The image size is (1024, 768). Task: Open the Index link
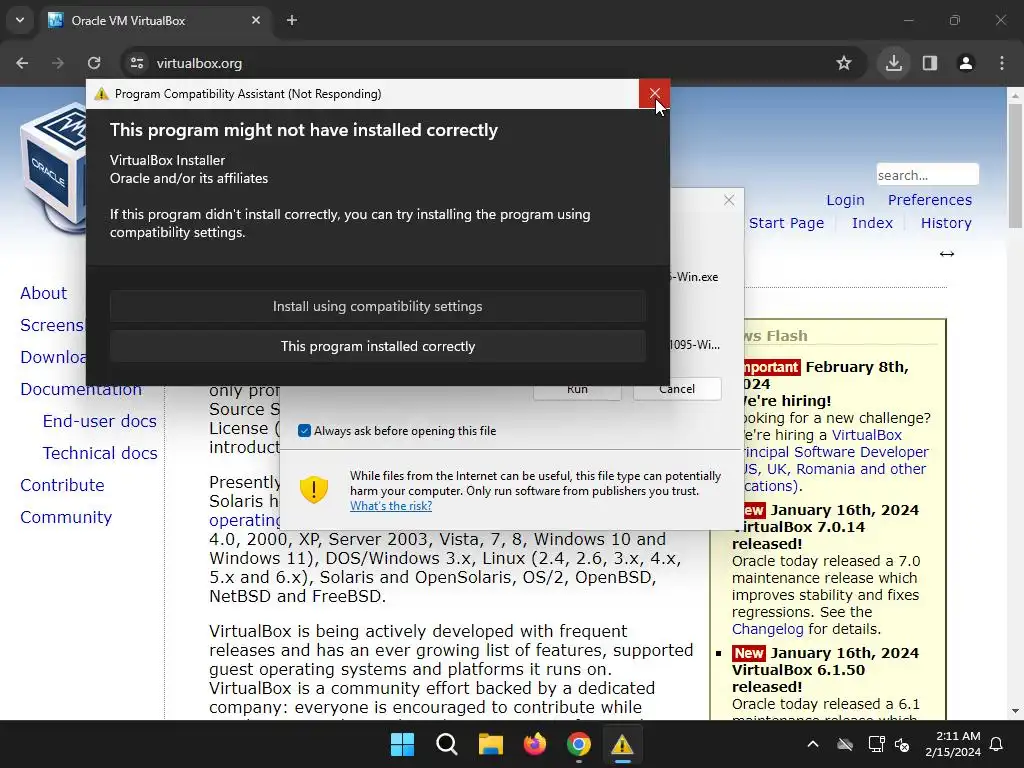872,223
